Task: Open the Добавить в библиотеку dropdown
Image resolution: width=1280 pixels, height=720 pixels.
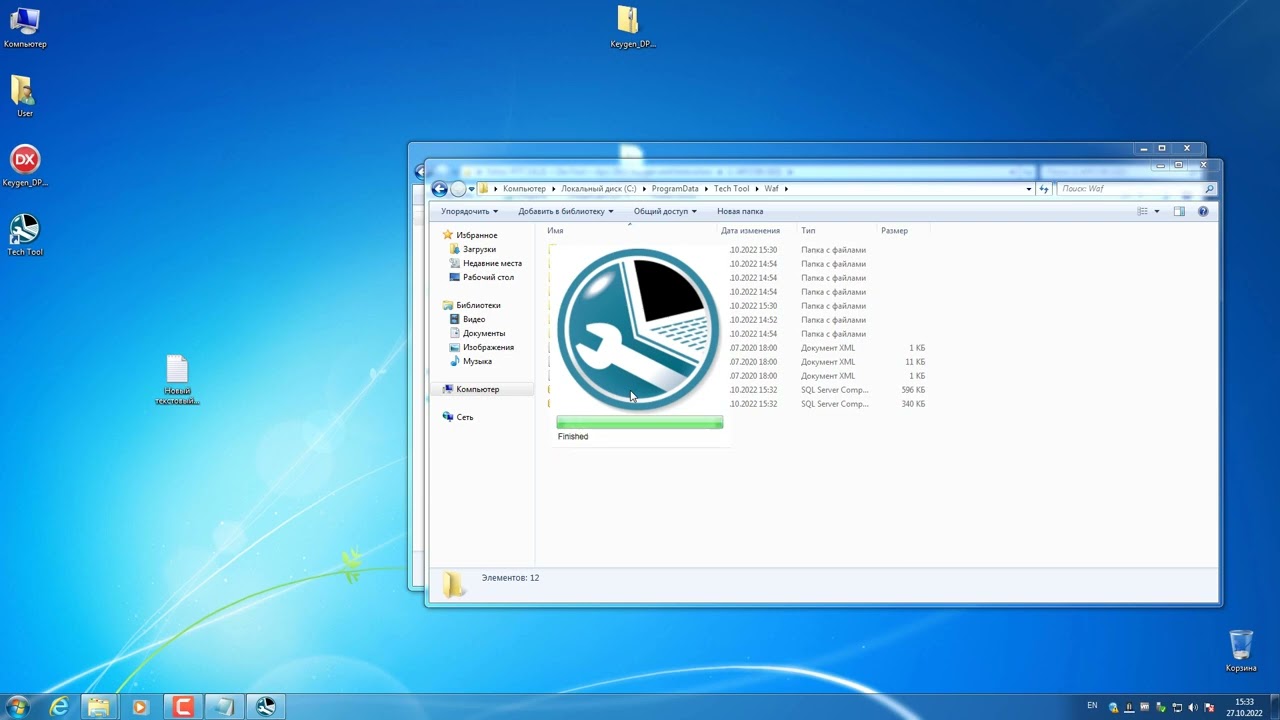Action: point(565,211)
